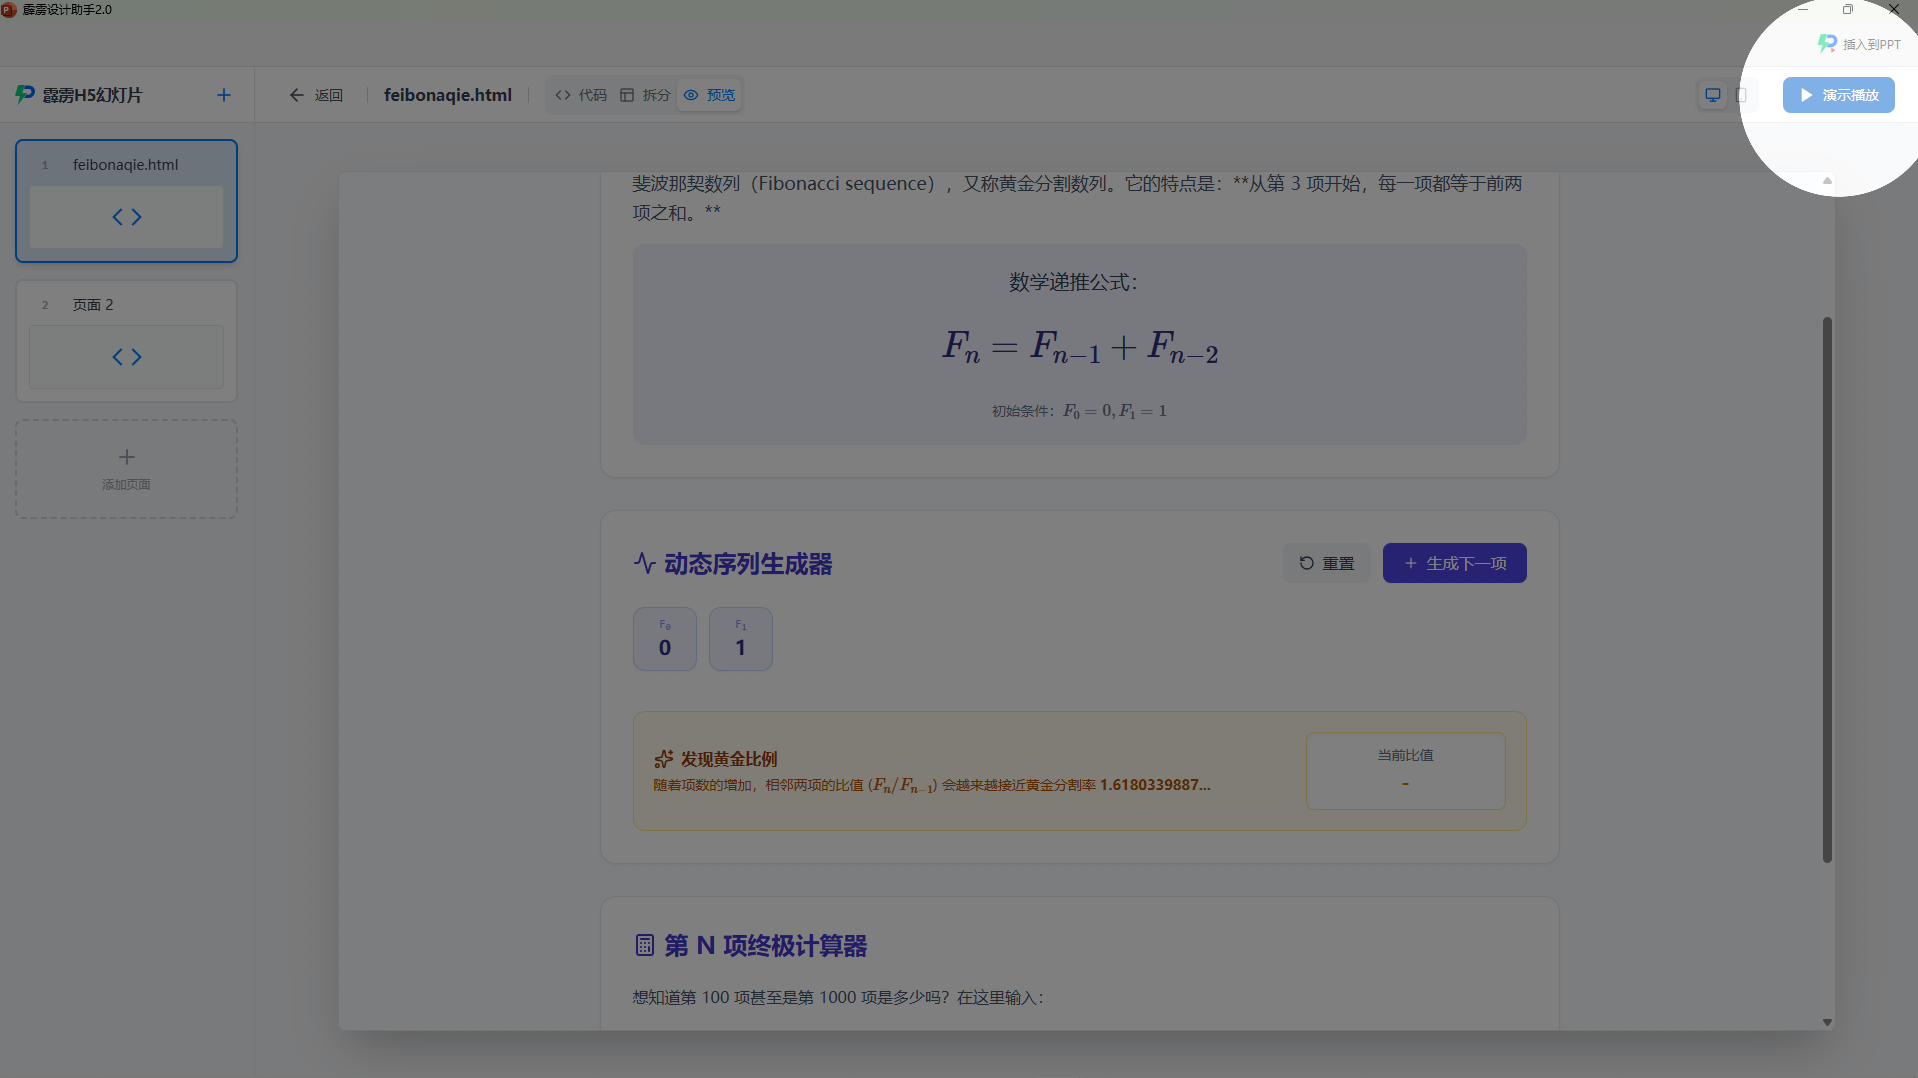The width and height of the screenshot is (1918, 1078).
Task: Click 插入到PPT in the top right
Action: [1859, 44]
